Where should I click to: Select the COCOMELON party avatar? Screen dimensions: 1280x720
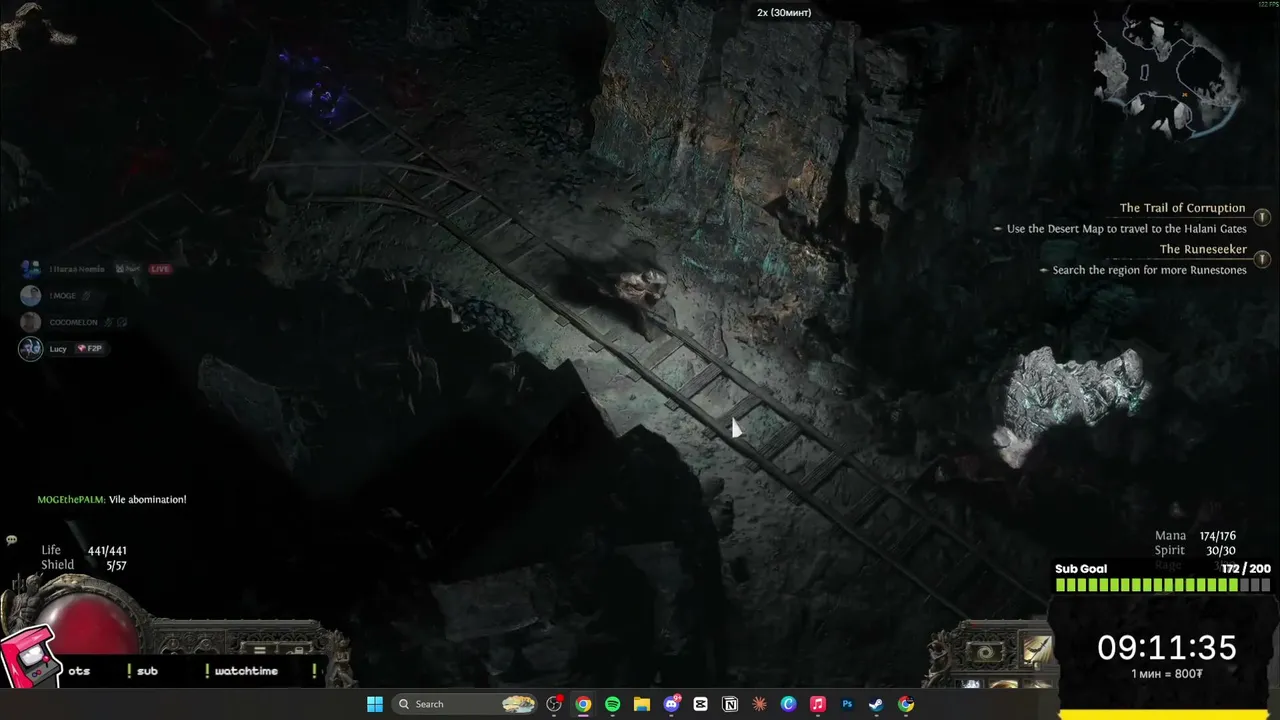(x=31, y=322)
